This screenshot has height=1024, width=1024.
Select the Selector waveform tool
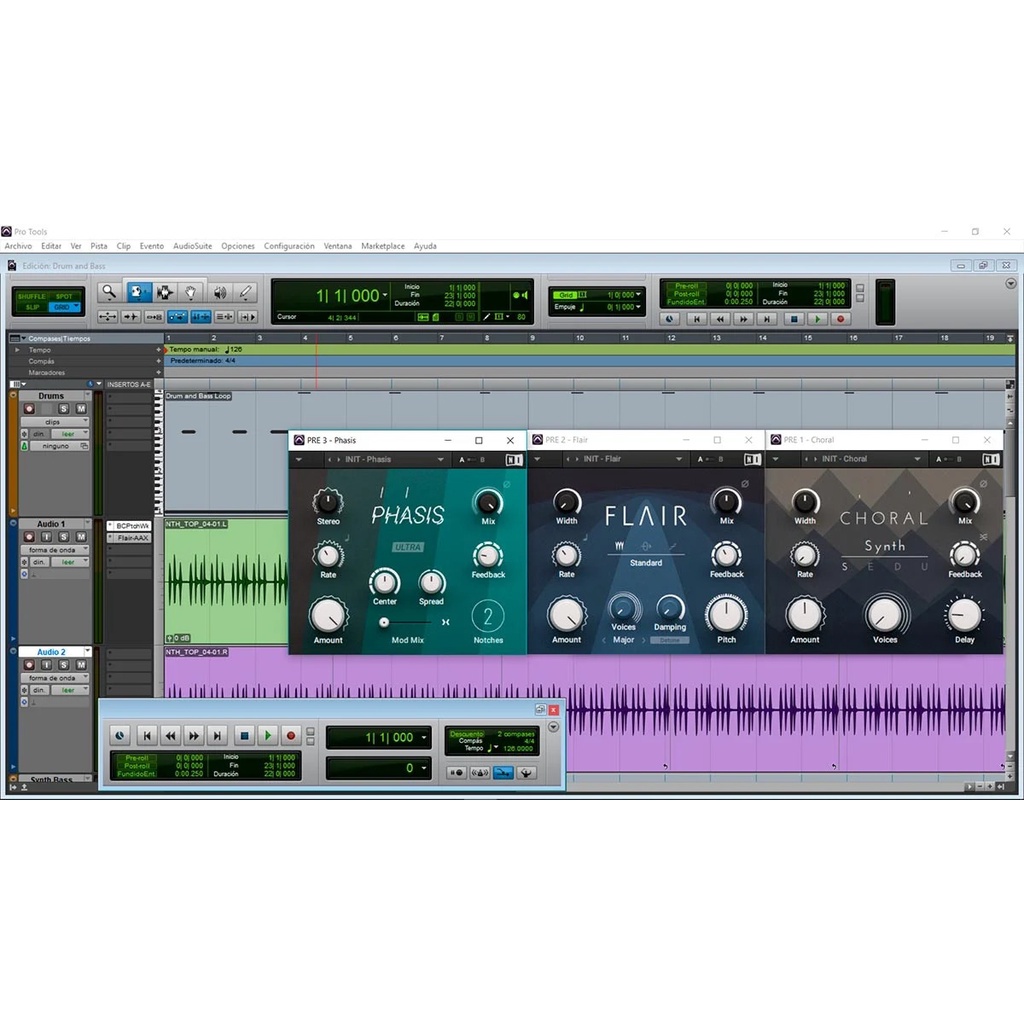click(164, 292)
